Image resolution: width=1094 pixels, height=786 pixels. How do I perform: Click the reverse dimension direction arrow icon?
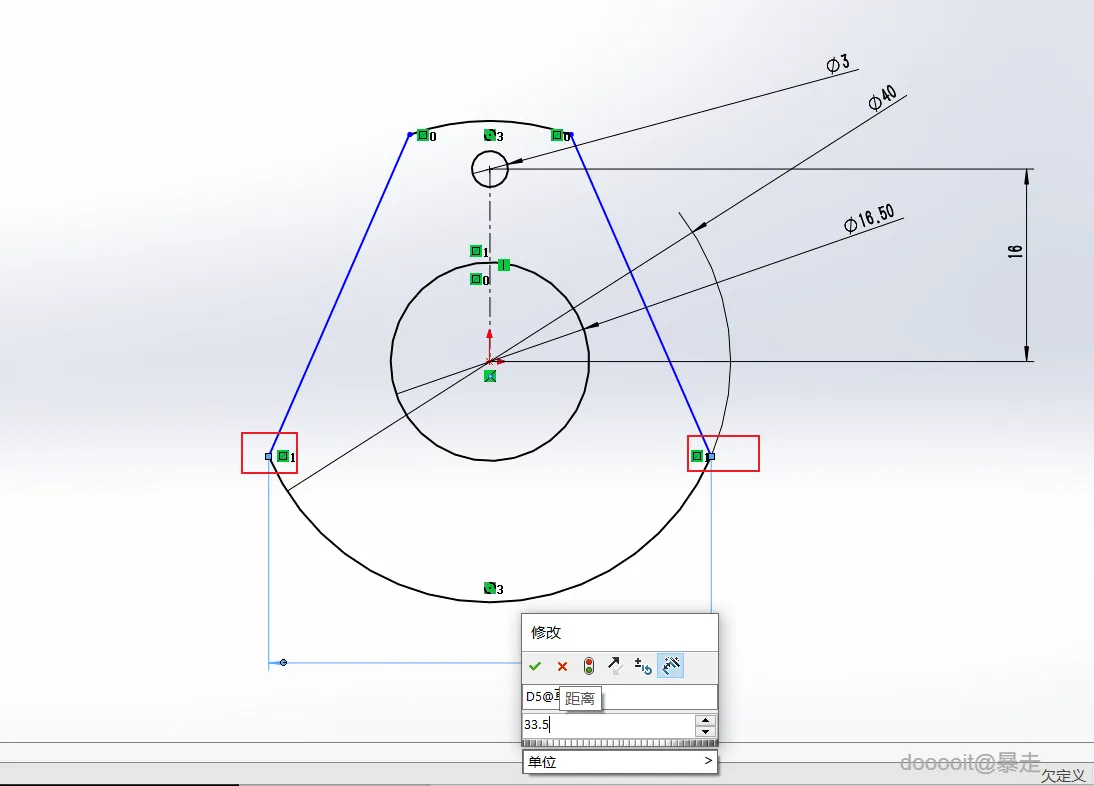615,666
